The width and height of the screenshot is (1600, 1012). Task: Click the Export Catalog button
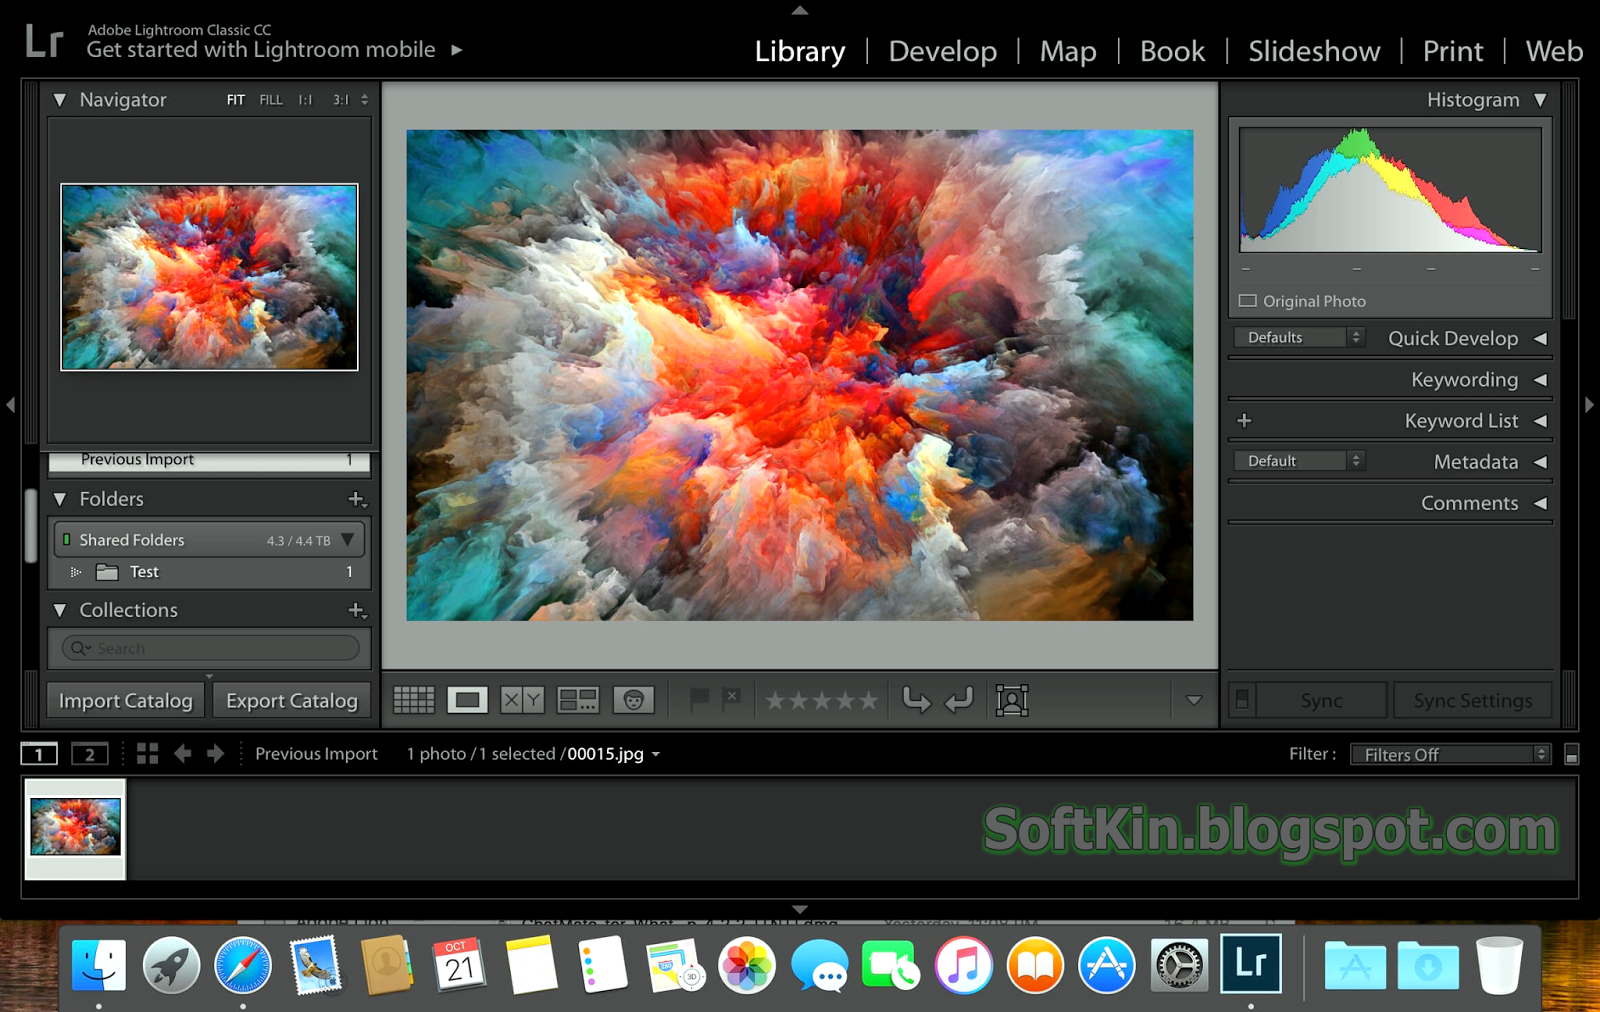click(292, 701)
